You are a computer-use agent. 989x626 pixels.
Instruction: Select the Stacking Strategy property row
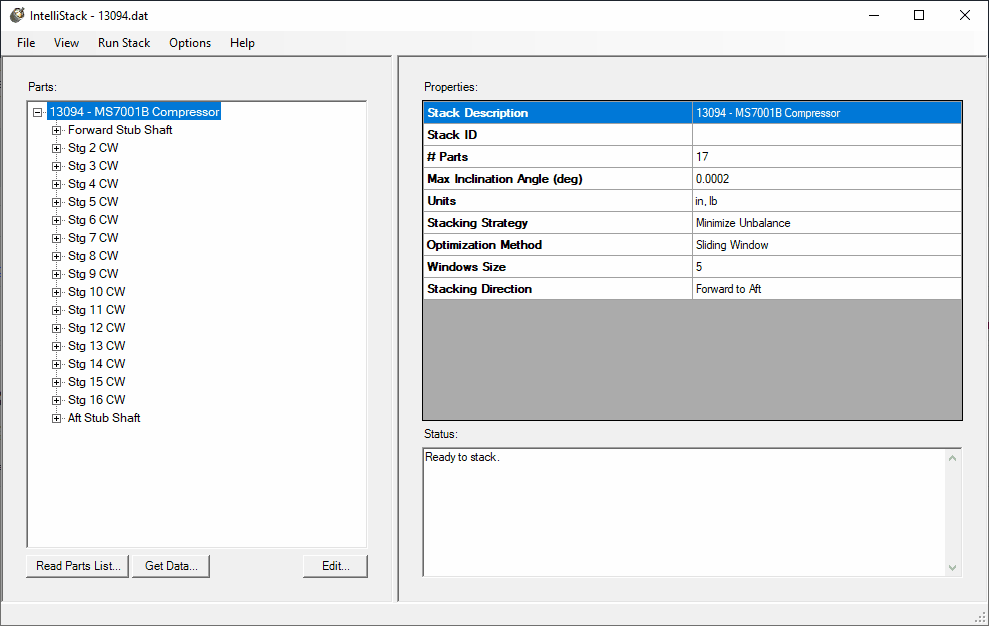click(x=558, y=223)
